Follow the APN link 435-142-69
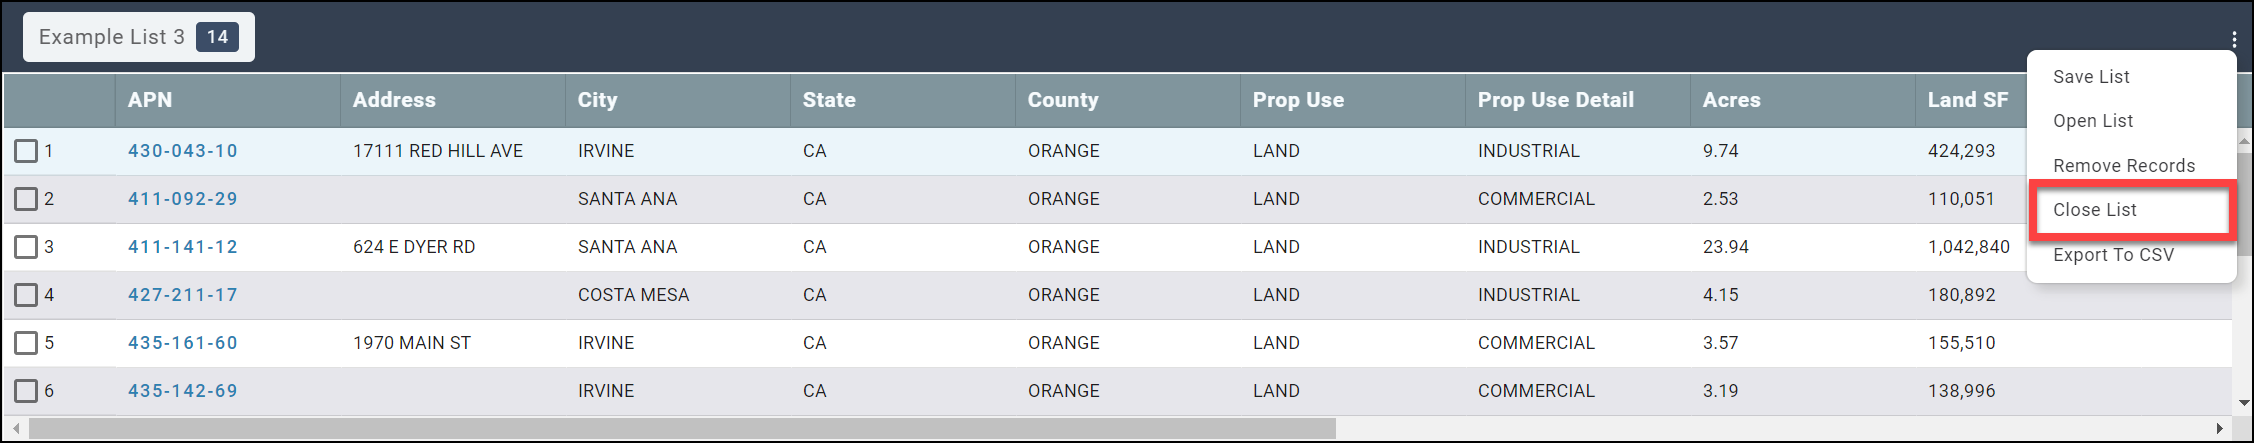 pyautogui.click(x=183, y=391)
